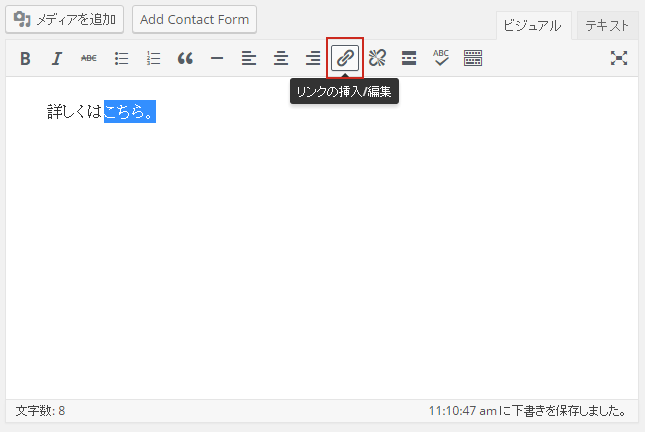Click the insert/edit link icon

pyautogui.click(x=345, y=58)
